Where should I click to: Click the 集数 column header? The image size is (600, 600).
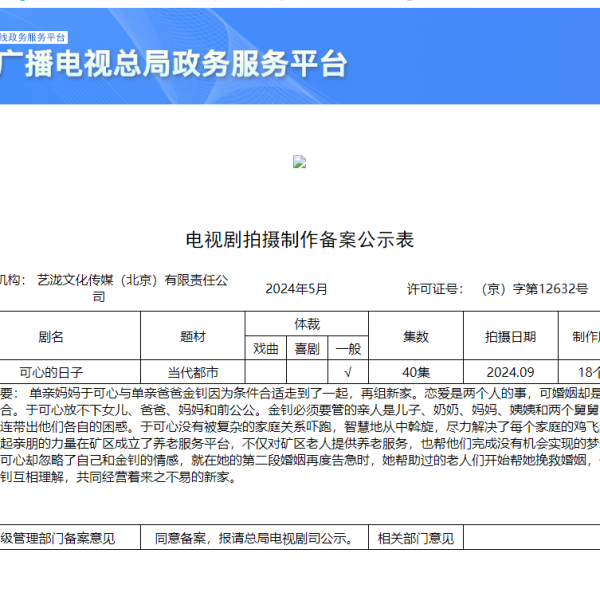tap(416, 336)
